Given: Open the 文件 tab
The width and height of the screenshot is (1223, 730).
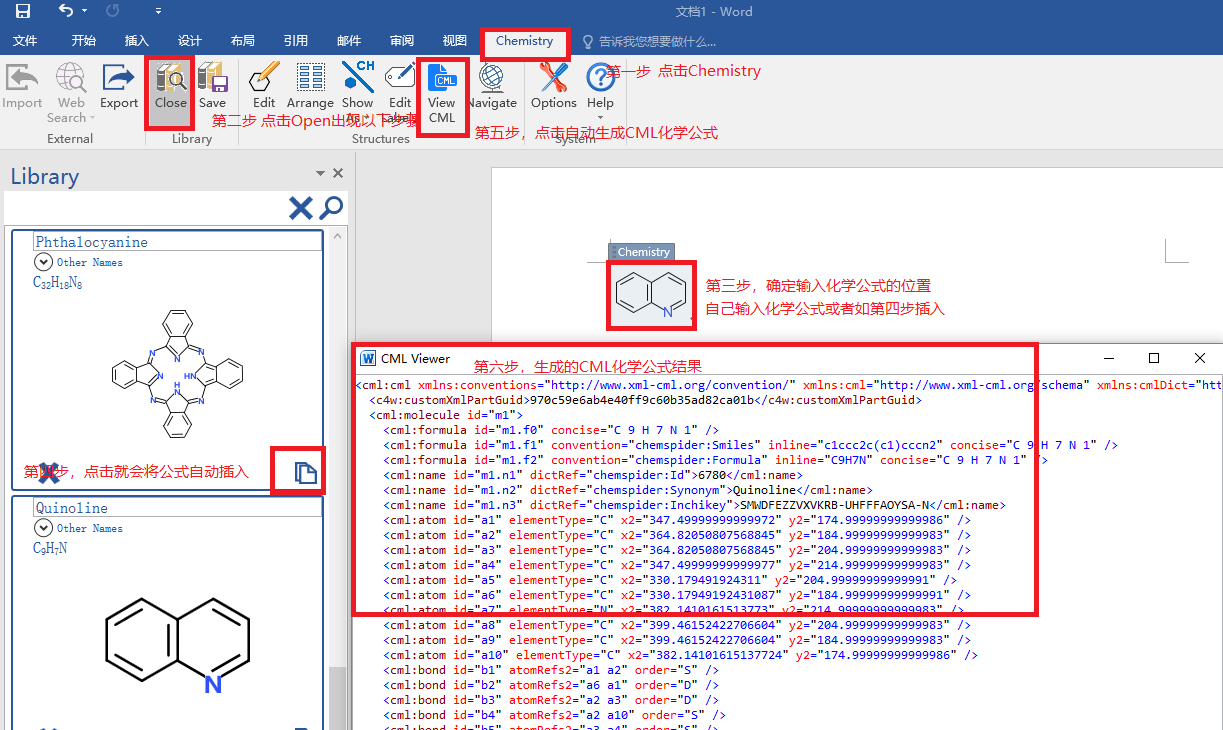Looking at the screenshot, I should [x=25, y=41].
